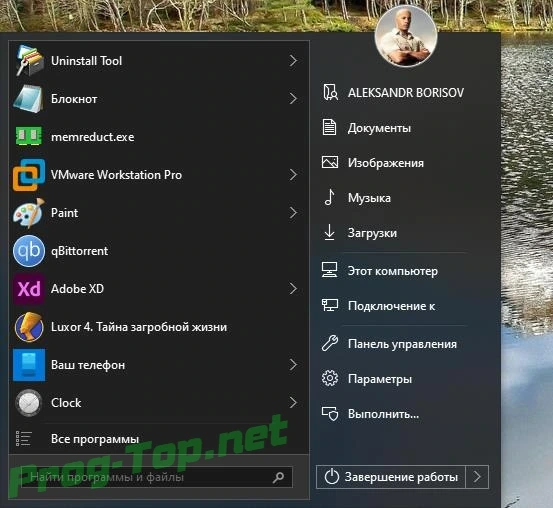Click the Изображения label
The image size is (553, 508).
[386, 163]
